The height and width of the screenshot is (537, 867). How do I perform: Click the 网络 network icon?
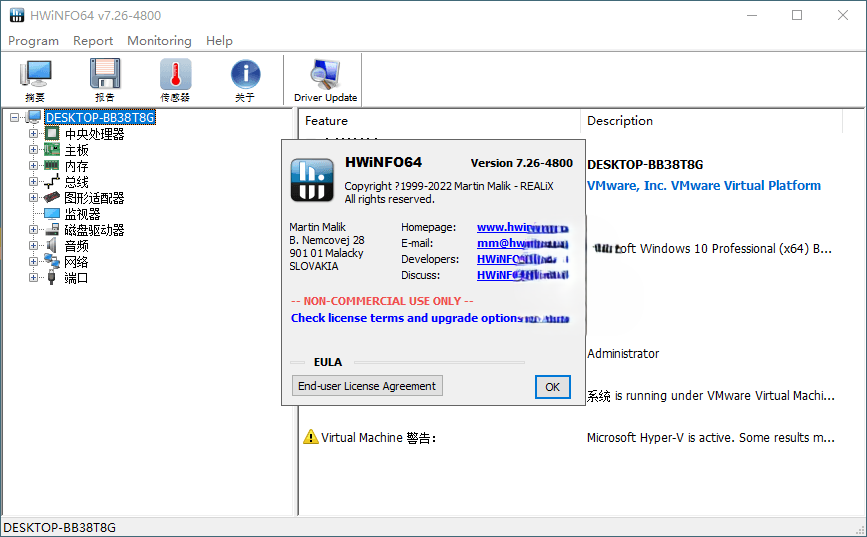click(x=52, y=261)
